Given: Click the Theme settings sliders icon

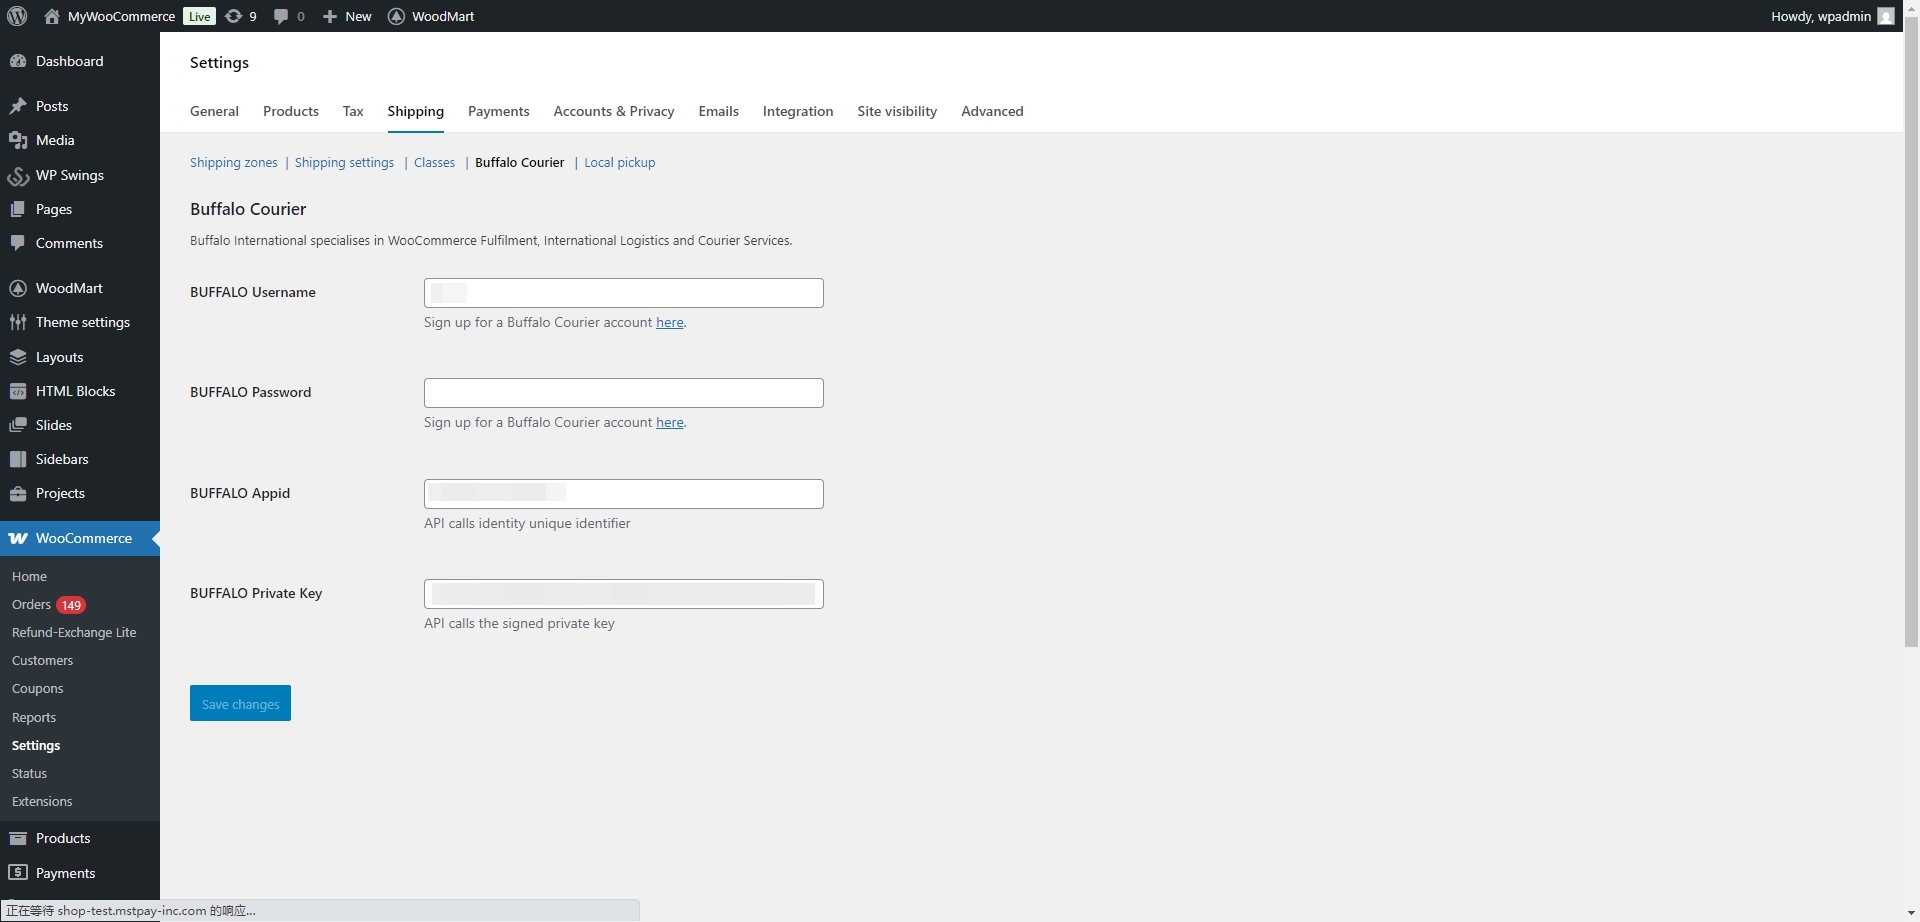Looking at the screenshot, I should pyautogui.click(x=18, y=322).
